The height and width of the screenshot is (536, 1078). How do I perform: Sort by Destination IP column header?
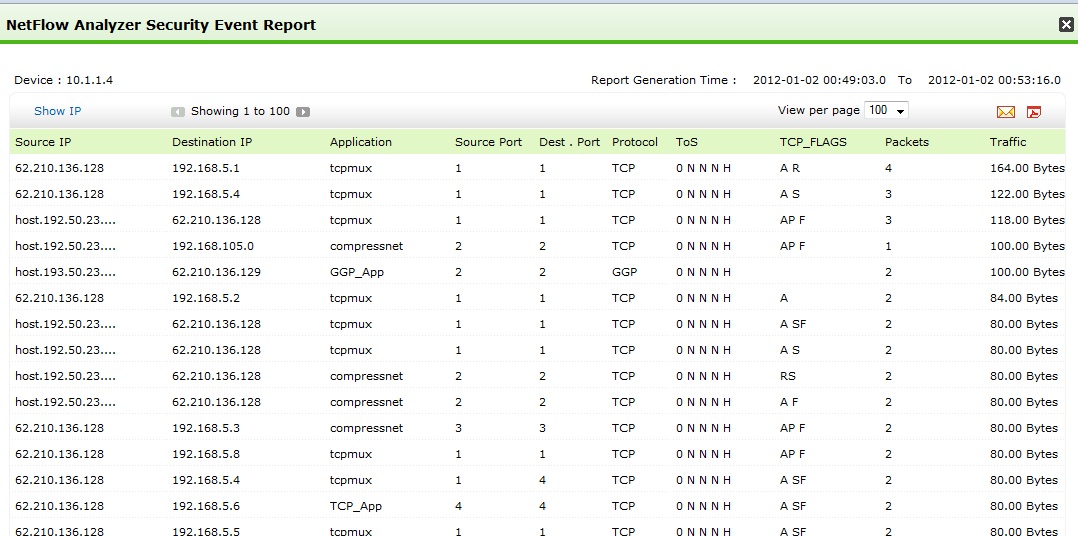tap(212, 142)
